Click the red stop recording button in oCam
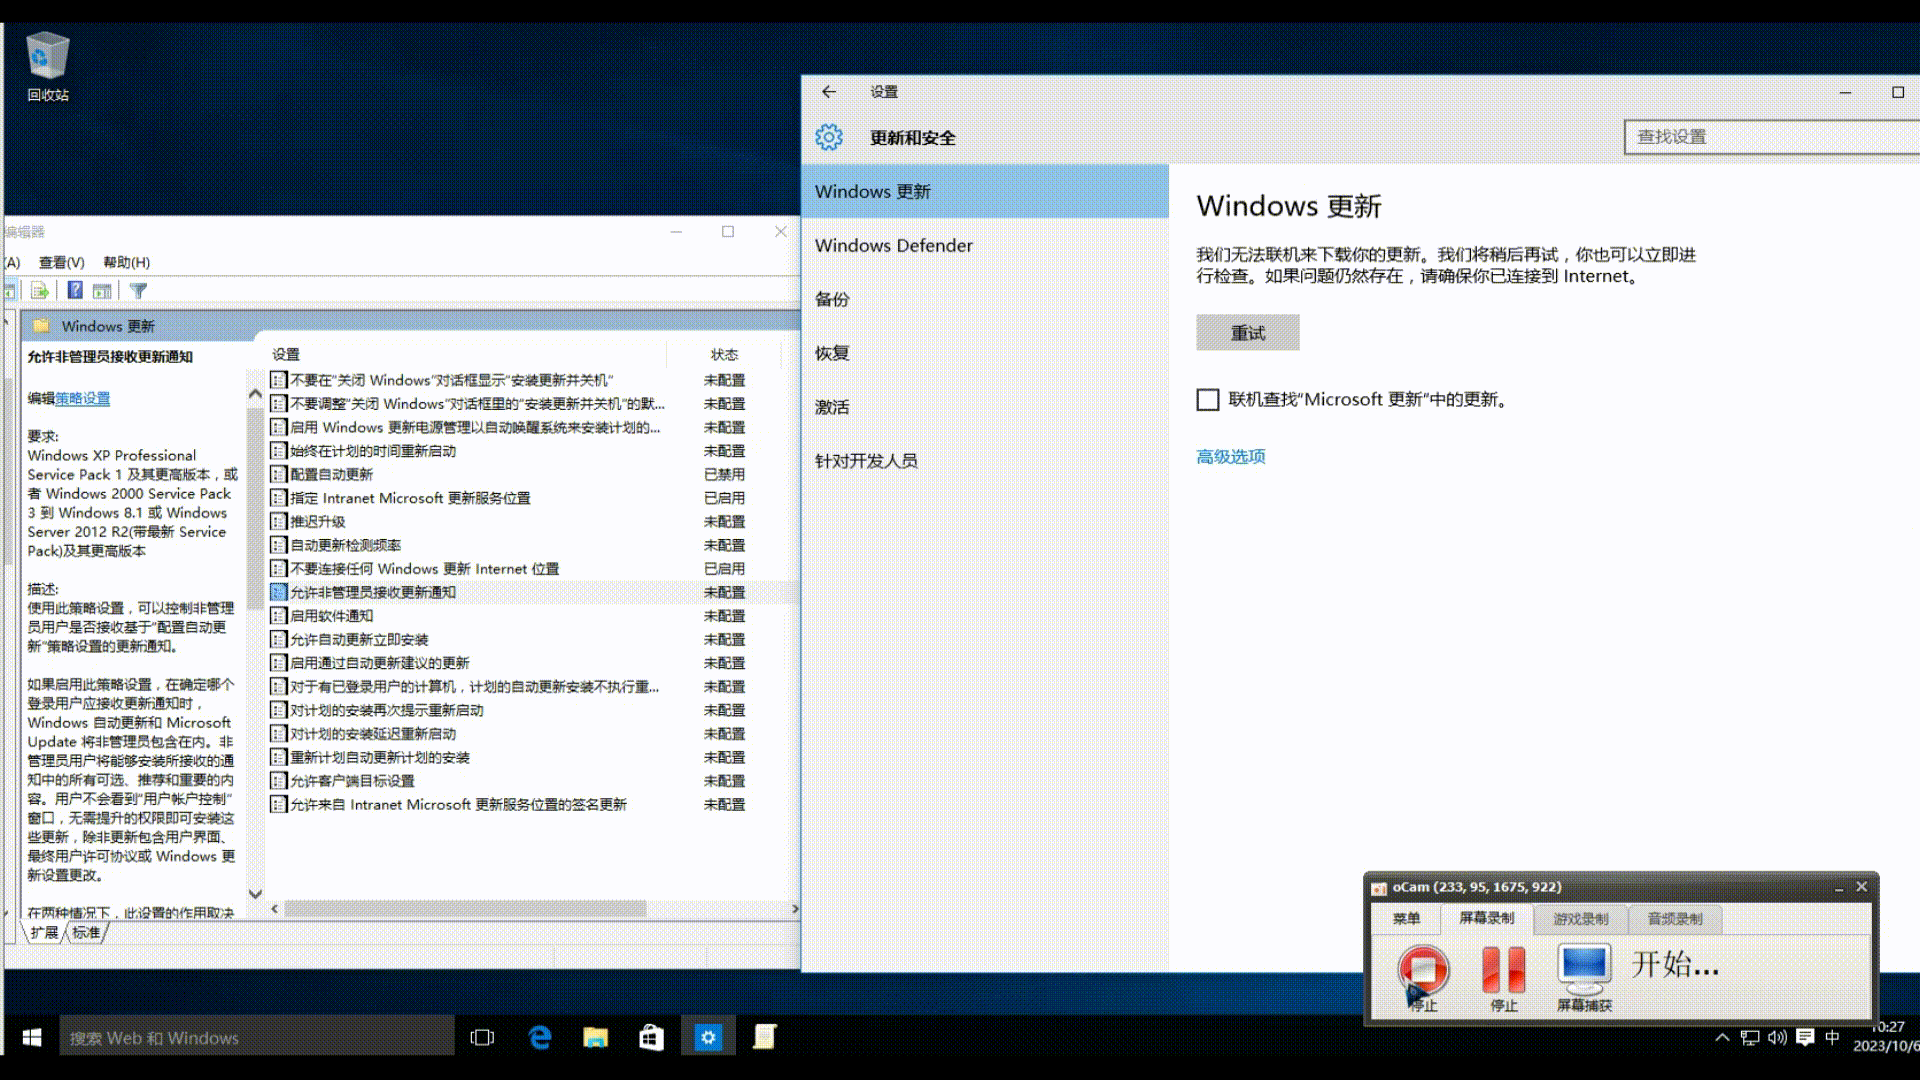 (1423, 968)
